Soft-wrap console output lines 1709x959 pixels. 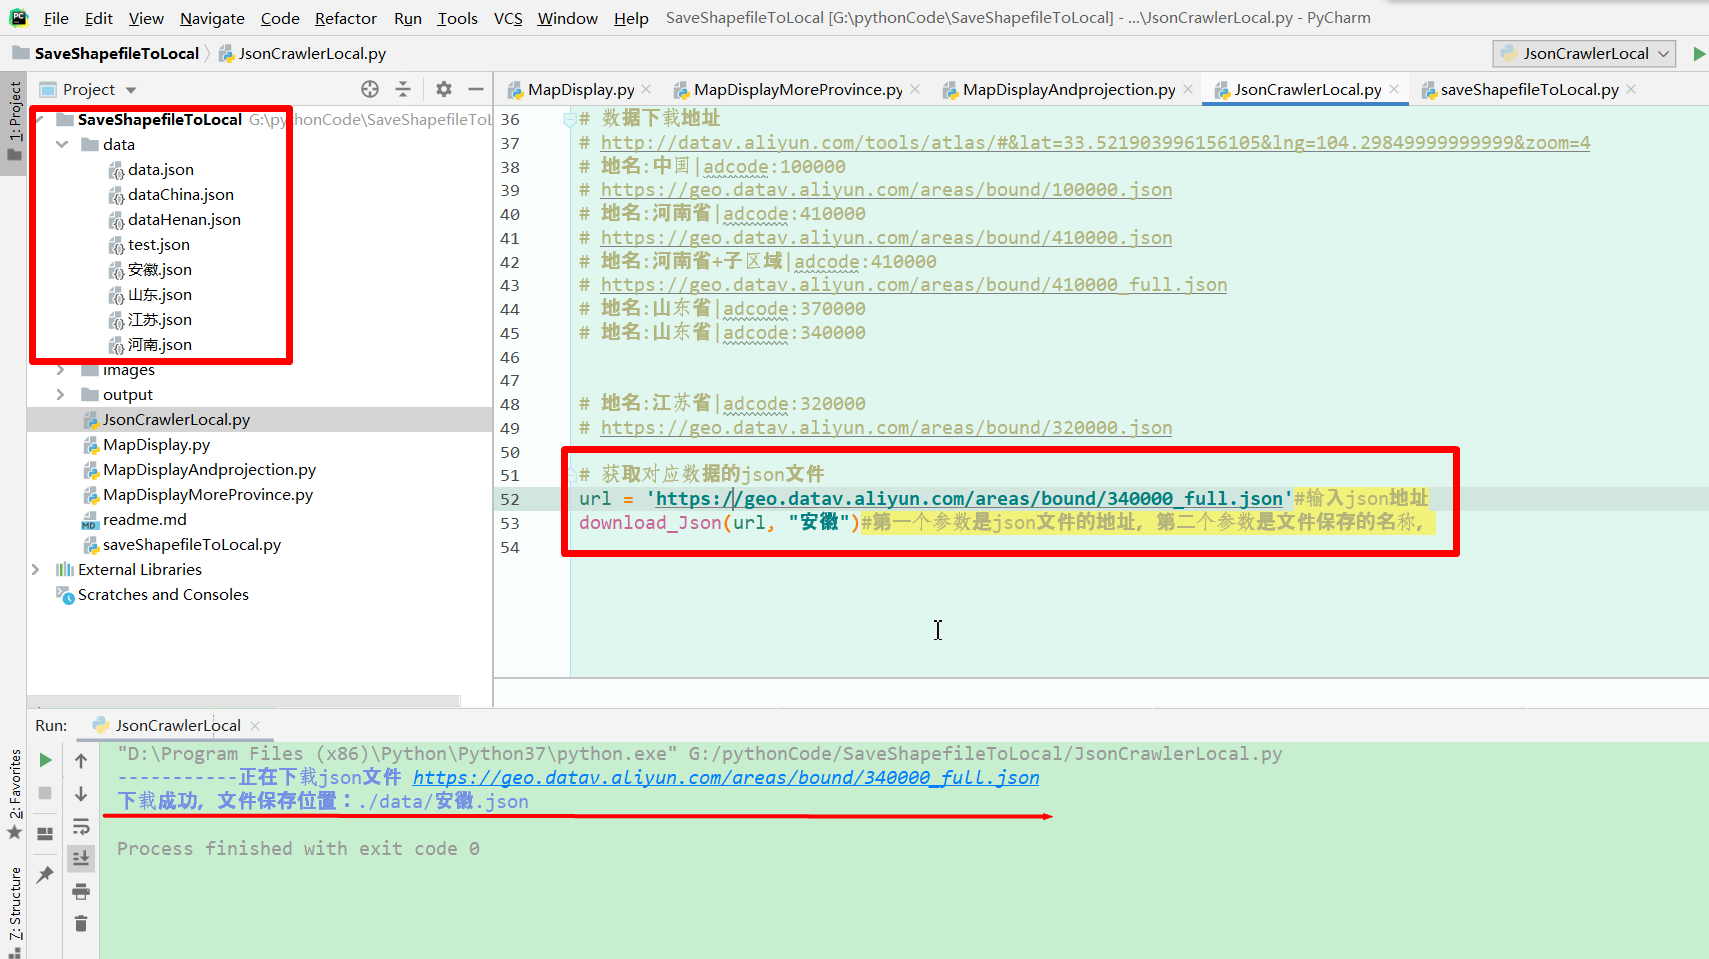(x=81, y=826)
